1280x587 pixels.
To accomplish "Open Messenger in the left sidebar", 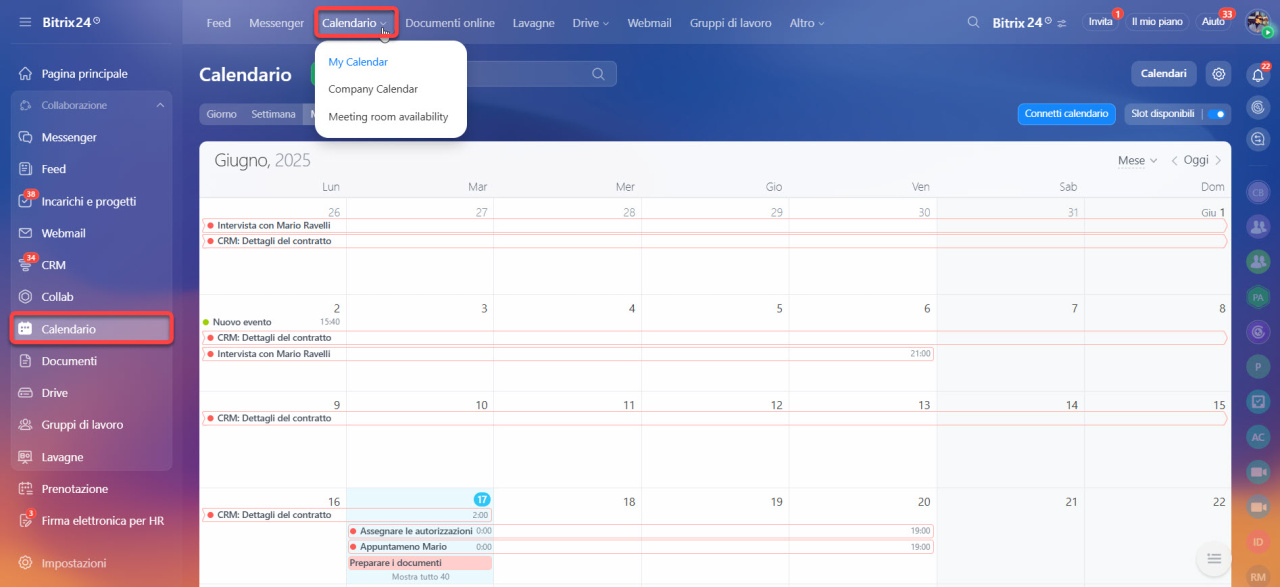I will [x=71, y=137].
